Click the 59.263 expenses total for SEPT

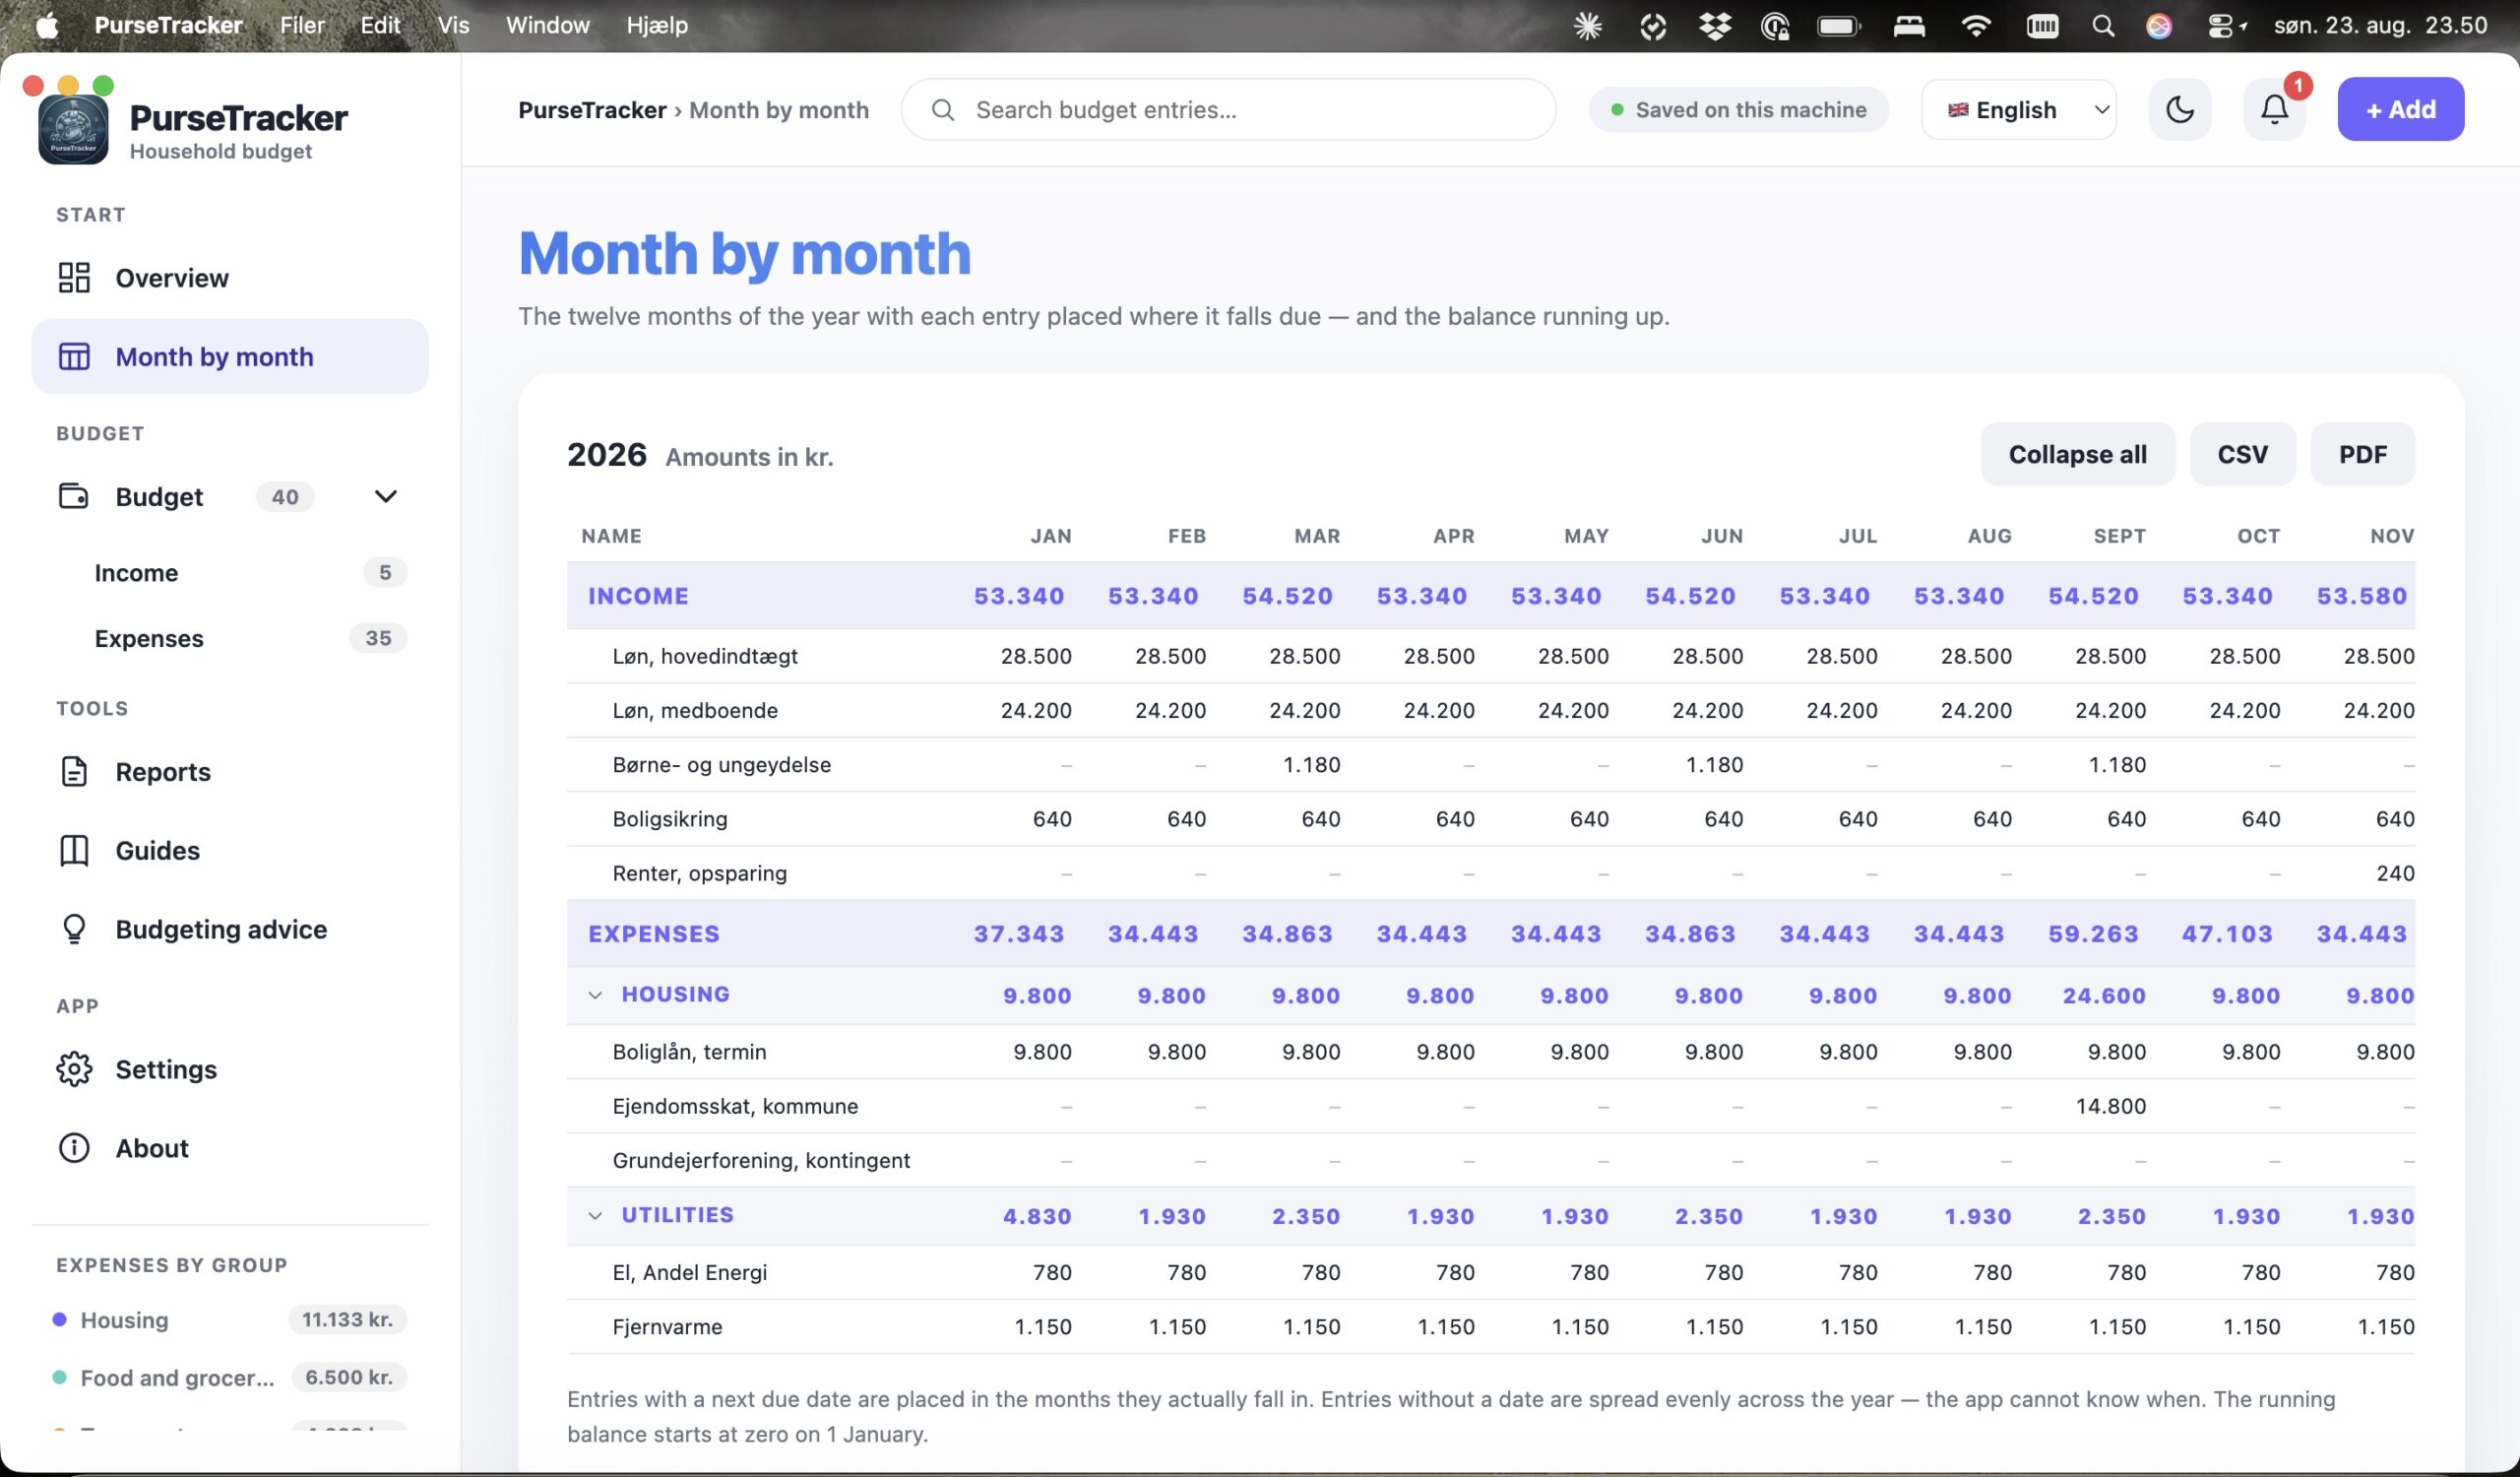(x=2093, y=933)
